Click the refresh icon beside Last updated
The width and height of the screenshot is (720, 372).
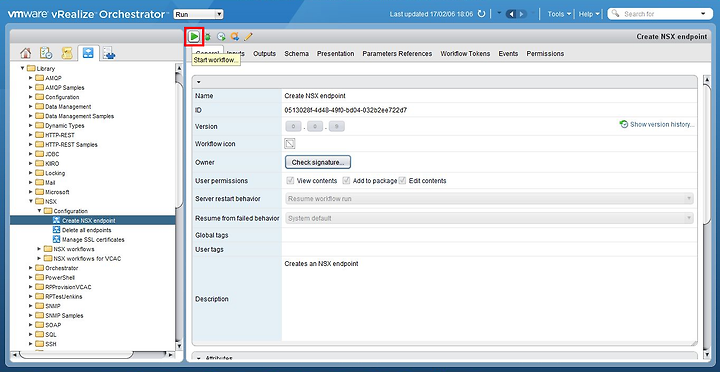coord(481,14)
